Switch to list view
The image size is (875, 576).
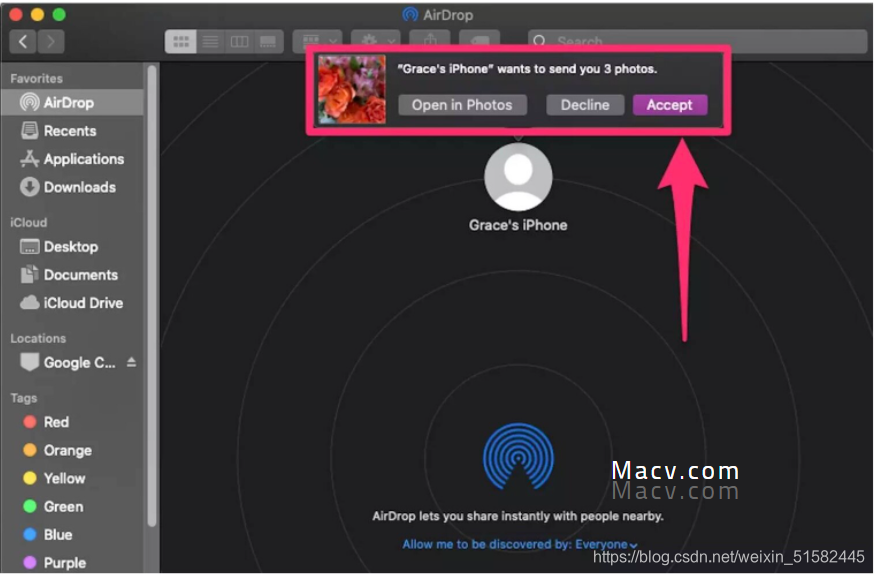tap(210, 41)
